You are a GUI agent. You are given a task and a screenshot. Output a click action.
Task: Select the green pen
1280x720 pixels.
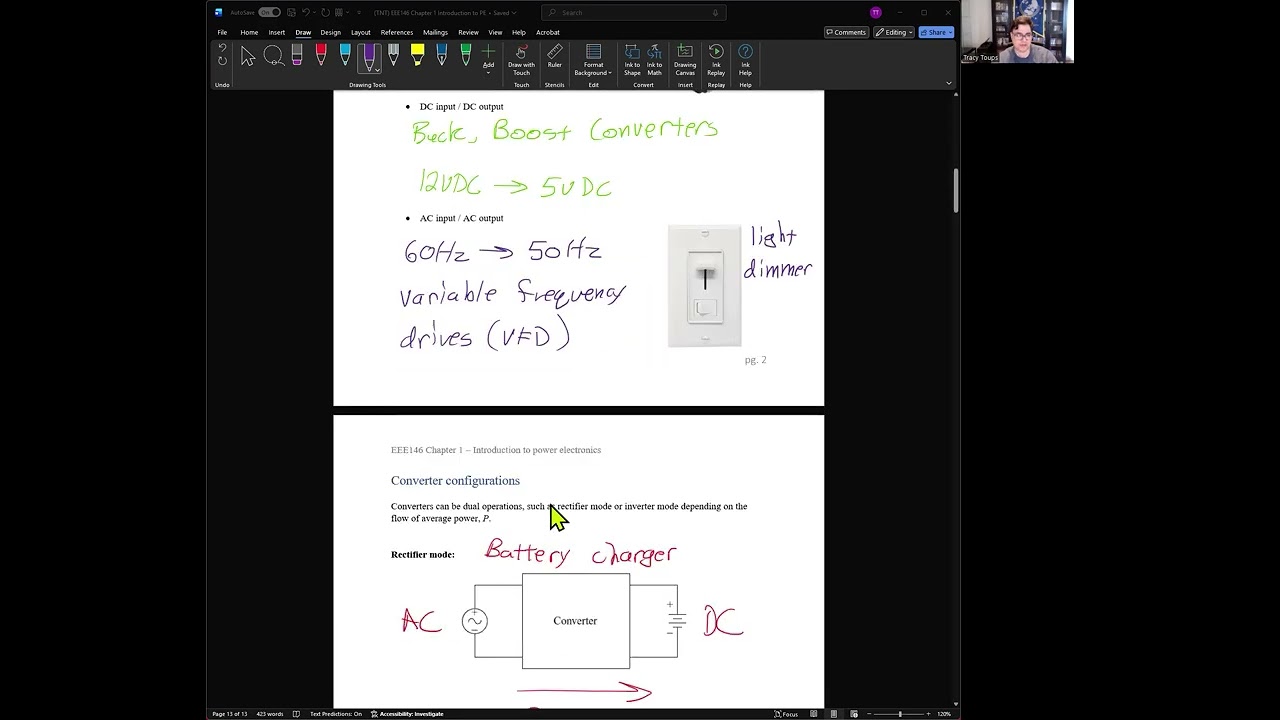click(x=465, y=57)
